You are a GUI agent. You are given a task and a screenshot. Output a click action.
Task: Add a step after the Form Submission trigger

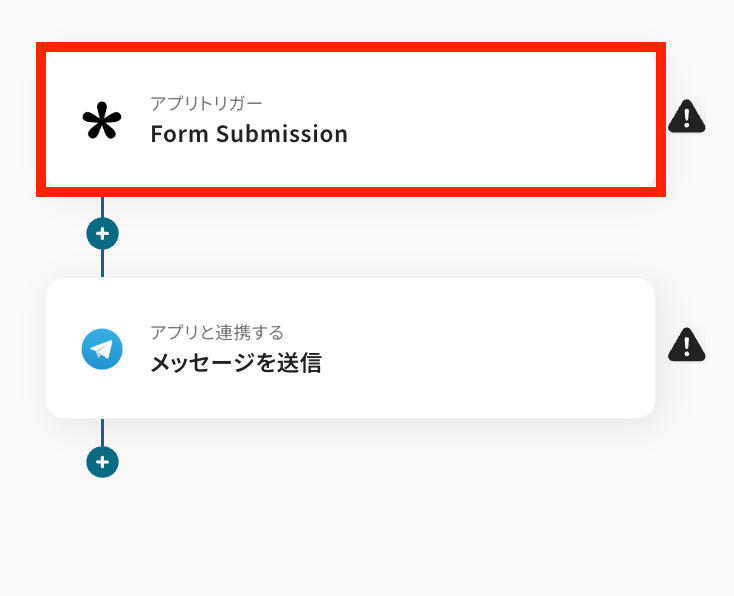click(x=102, y=234)
